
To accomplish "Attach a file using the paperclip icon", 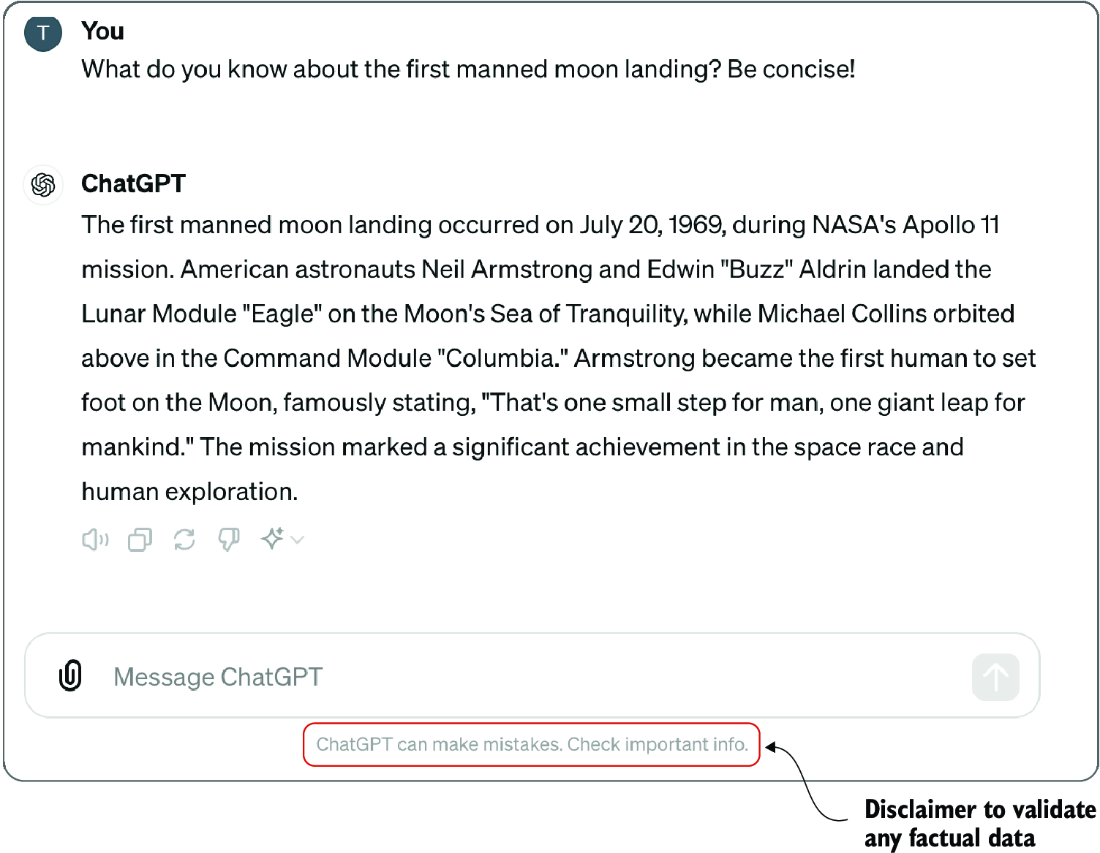I will point(69,676).
